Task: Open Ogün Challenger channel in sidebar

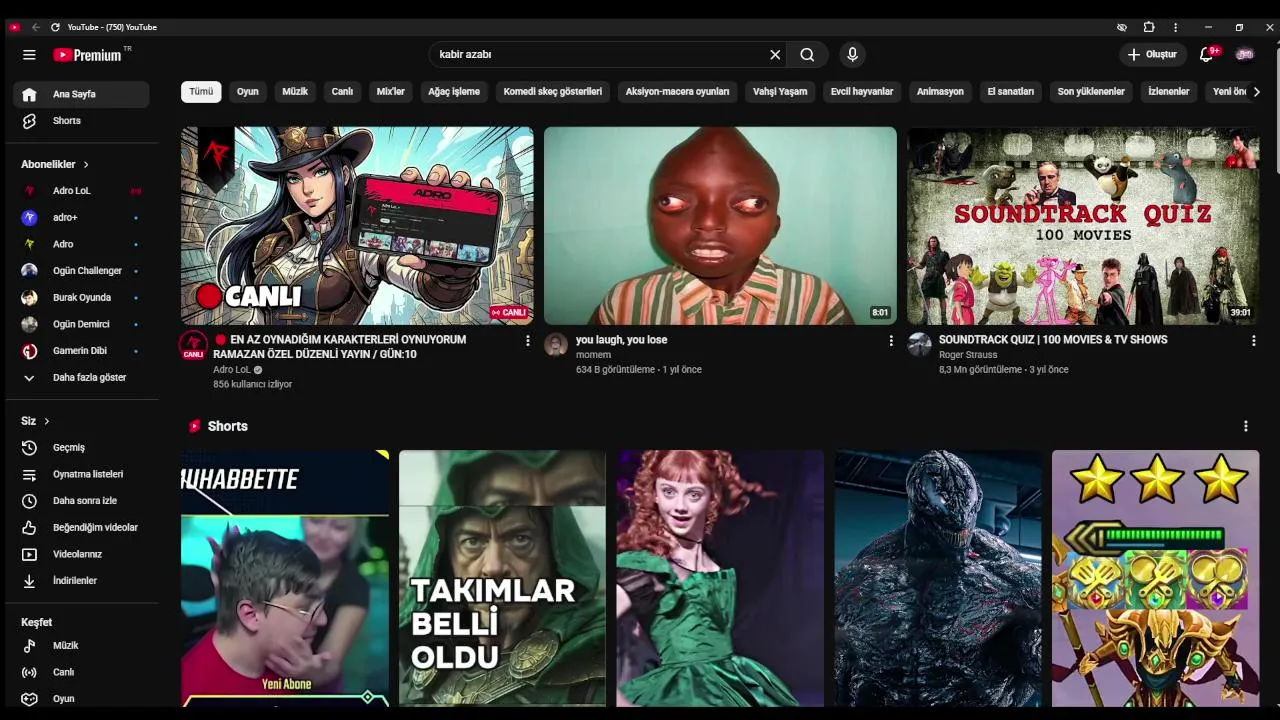Action: click(81, 271)
